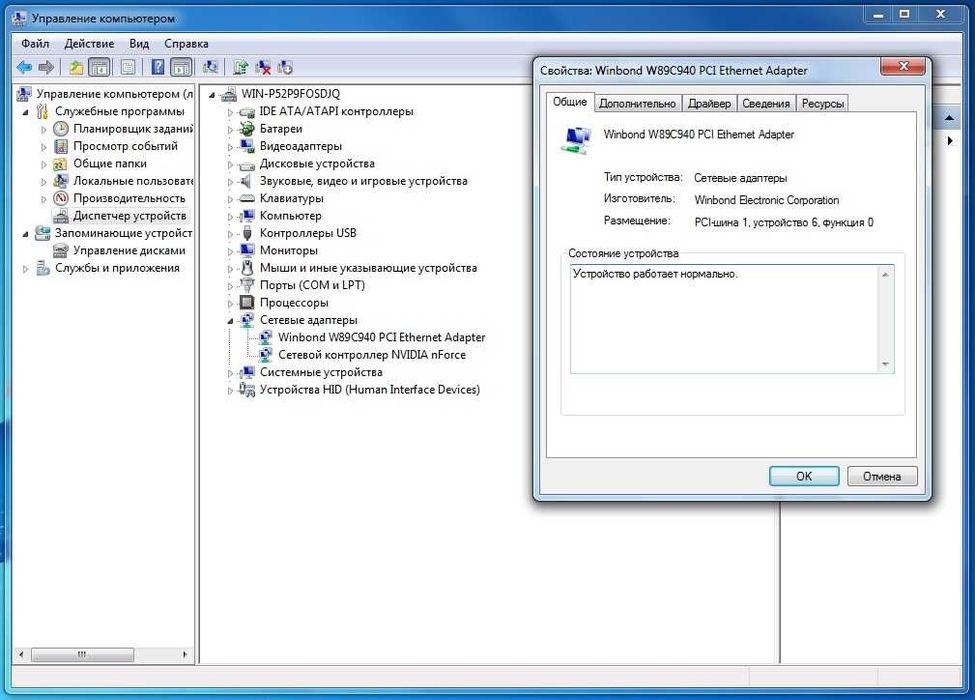Select Сетевой контроллер NVIDIA nForce device
Screen dimensions: 975x700
[372, 355]
